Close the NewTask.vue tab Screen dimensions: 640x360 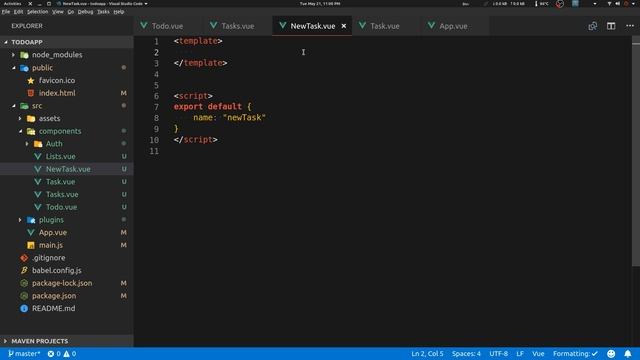(x=344, y=26)
